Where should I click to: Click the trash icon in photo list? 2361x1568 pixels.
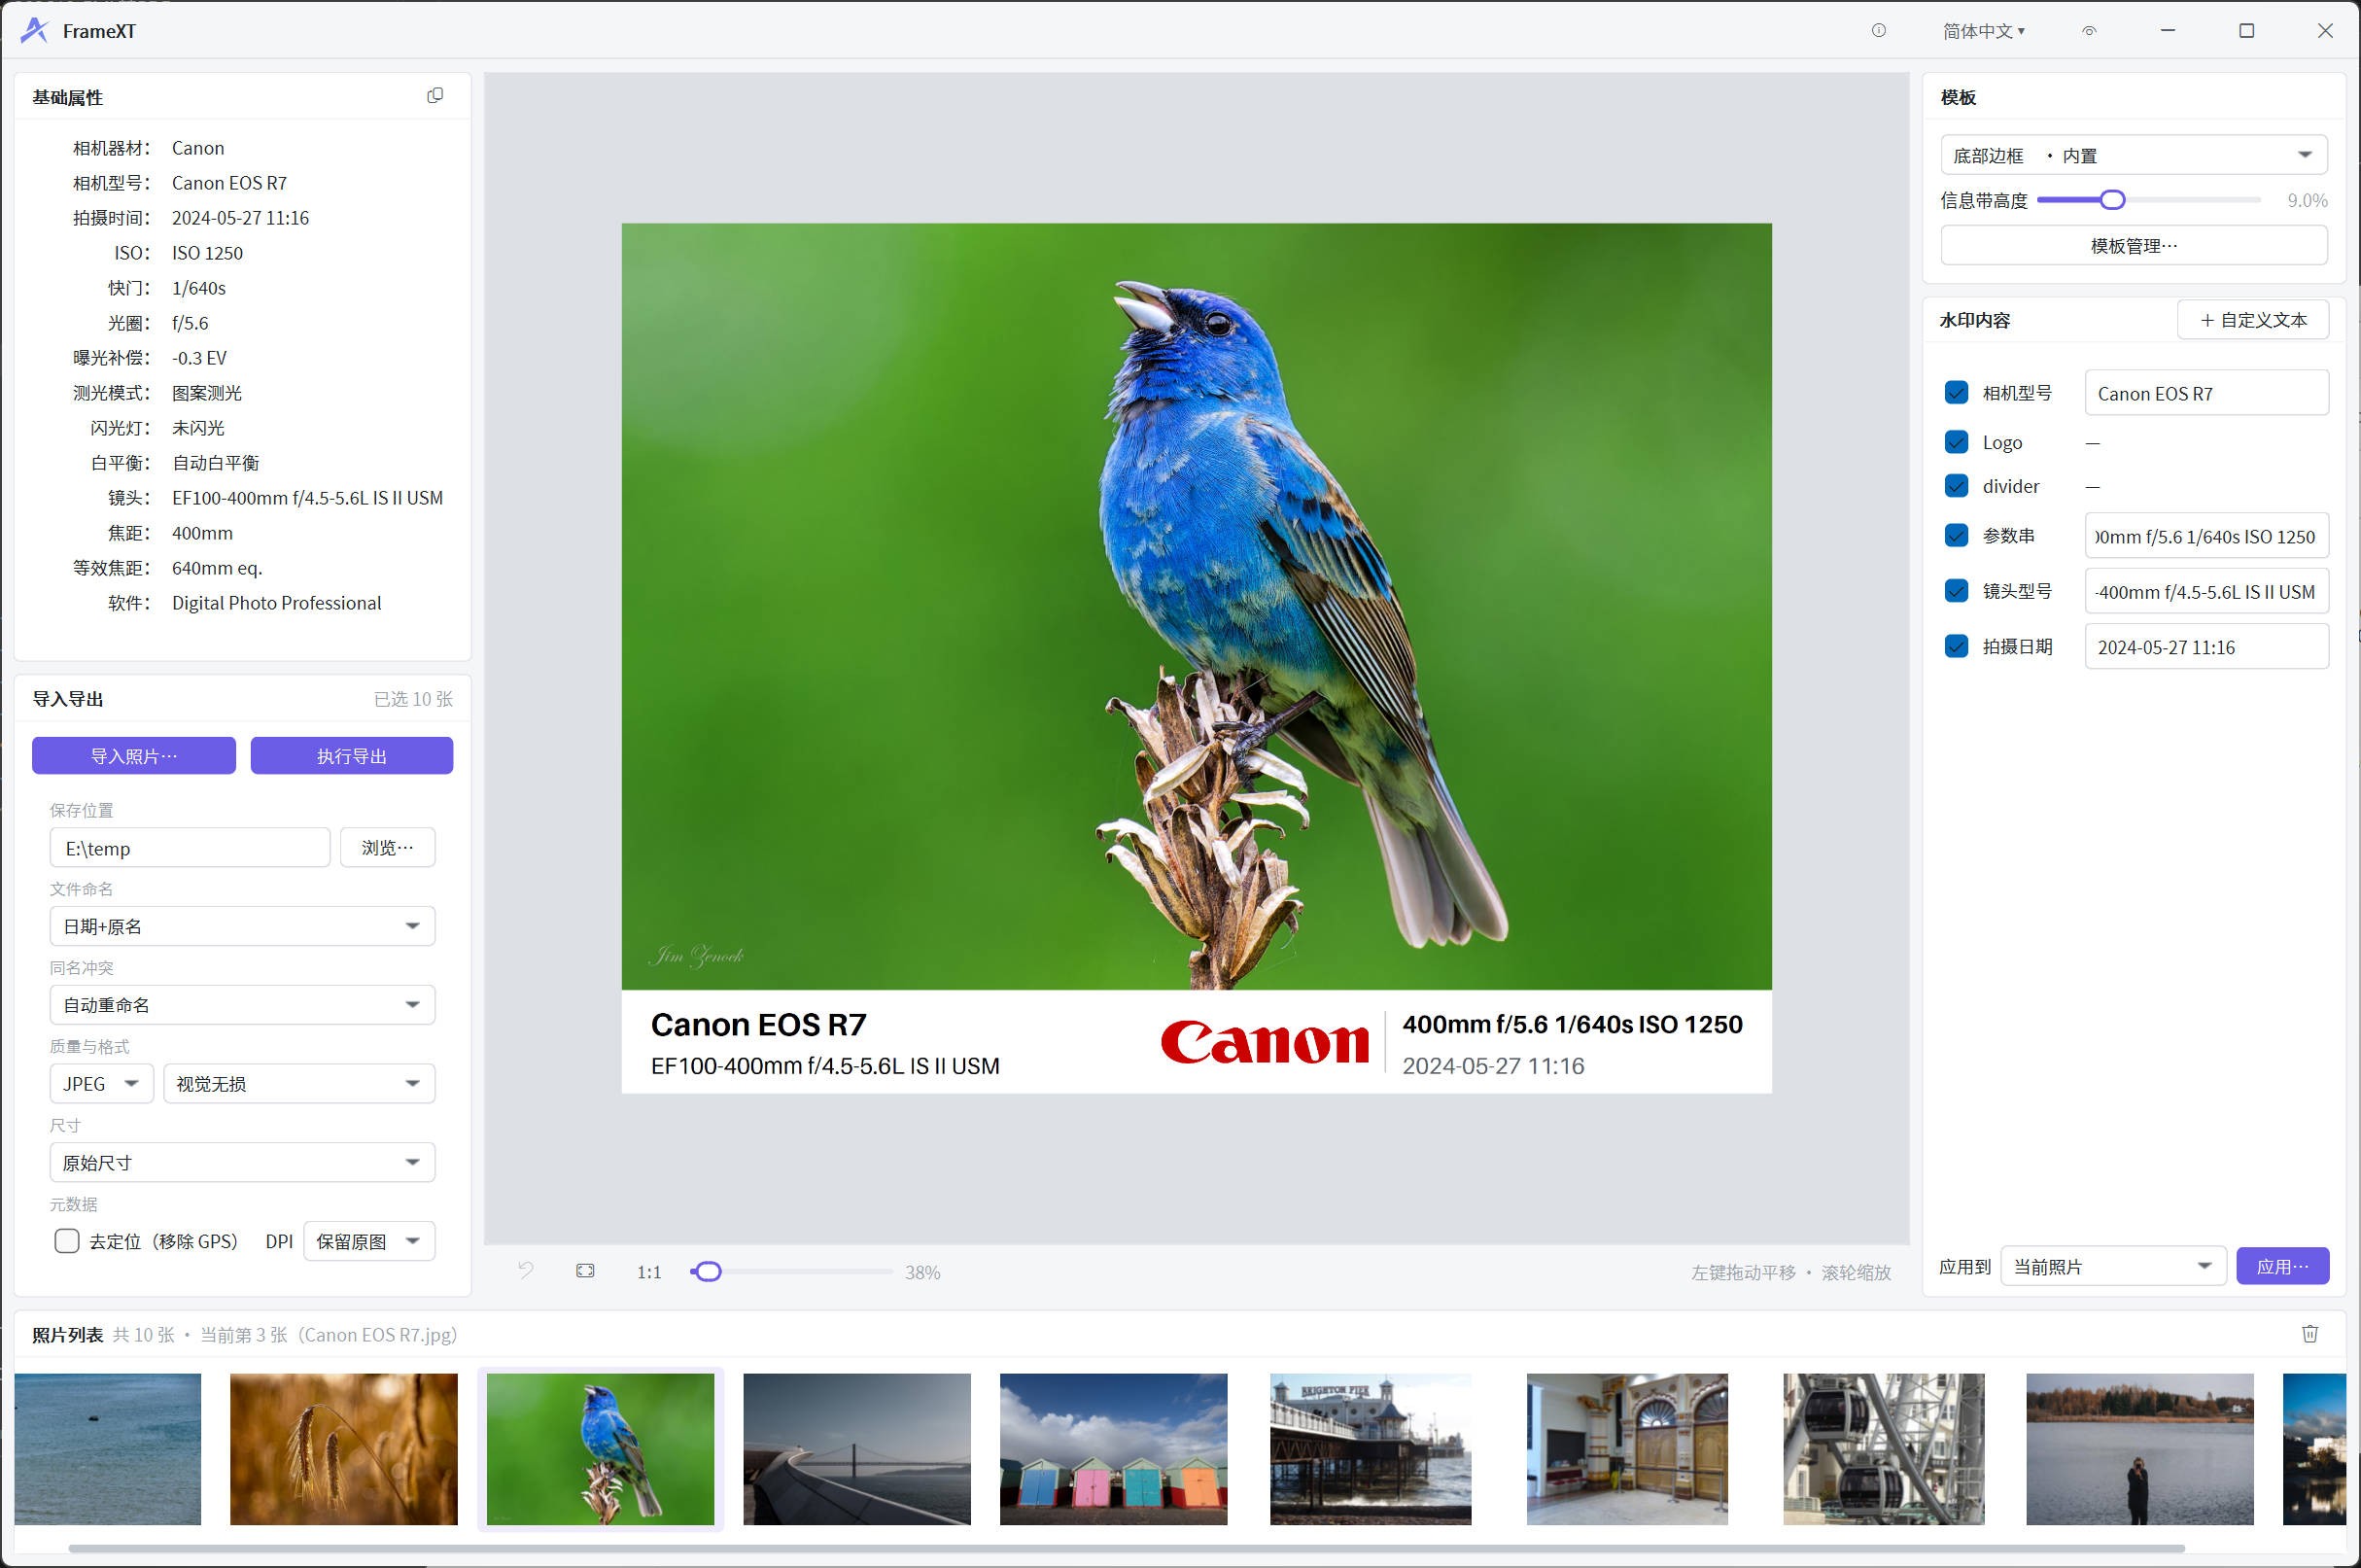[x=2310, y=1334]
